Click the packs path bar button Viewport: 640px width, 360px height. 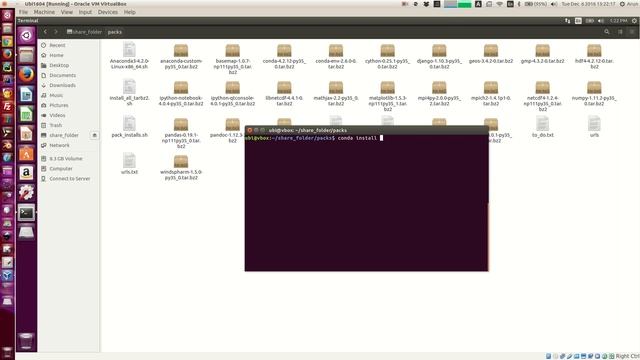click(x=115, y=32)
